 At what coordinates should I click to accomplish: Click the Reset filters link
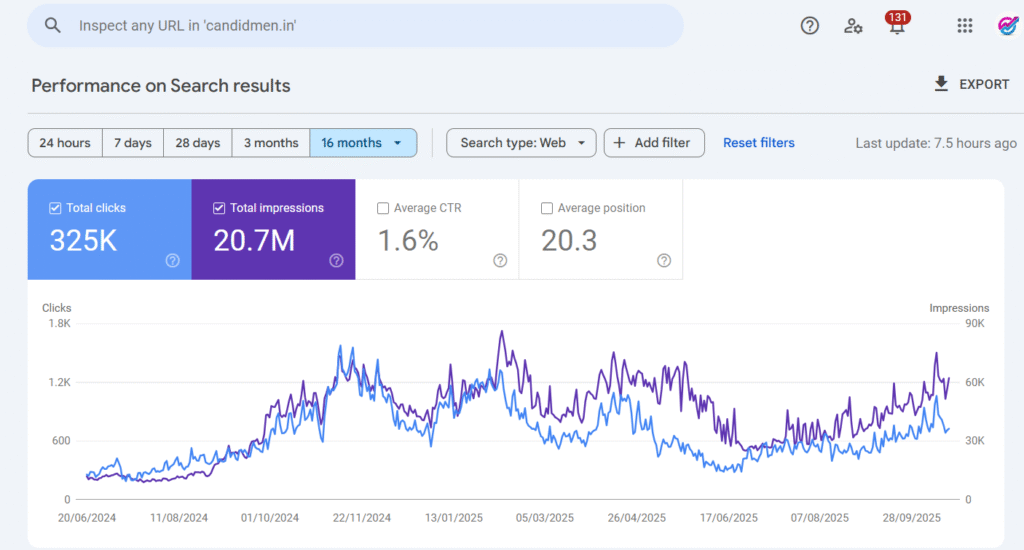coord(759,143)
